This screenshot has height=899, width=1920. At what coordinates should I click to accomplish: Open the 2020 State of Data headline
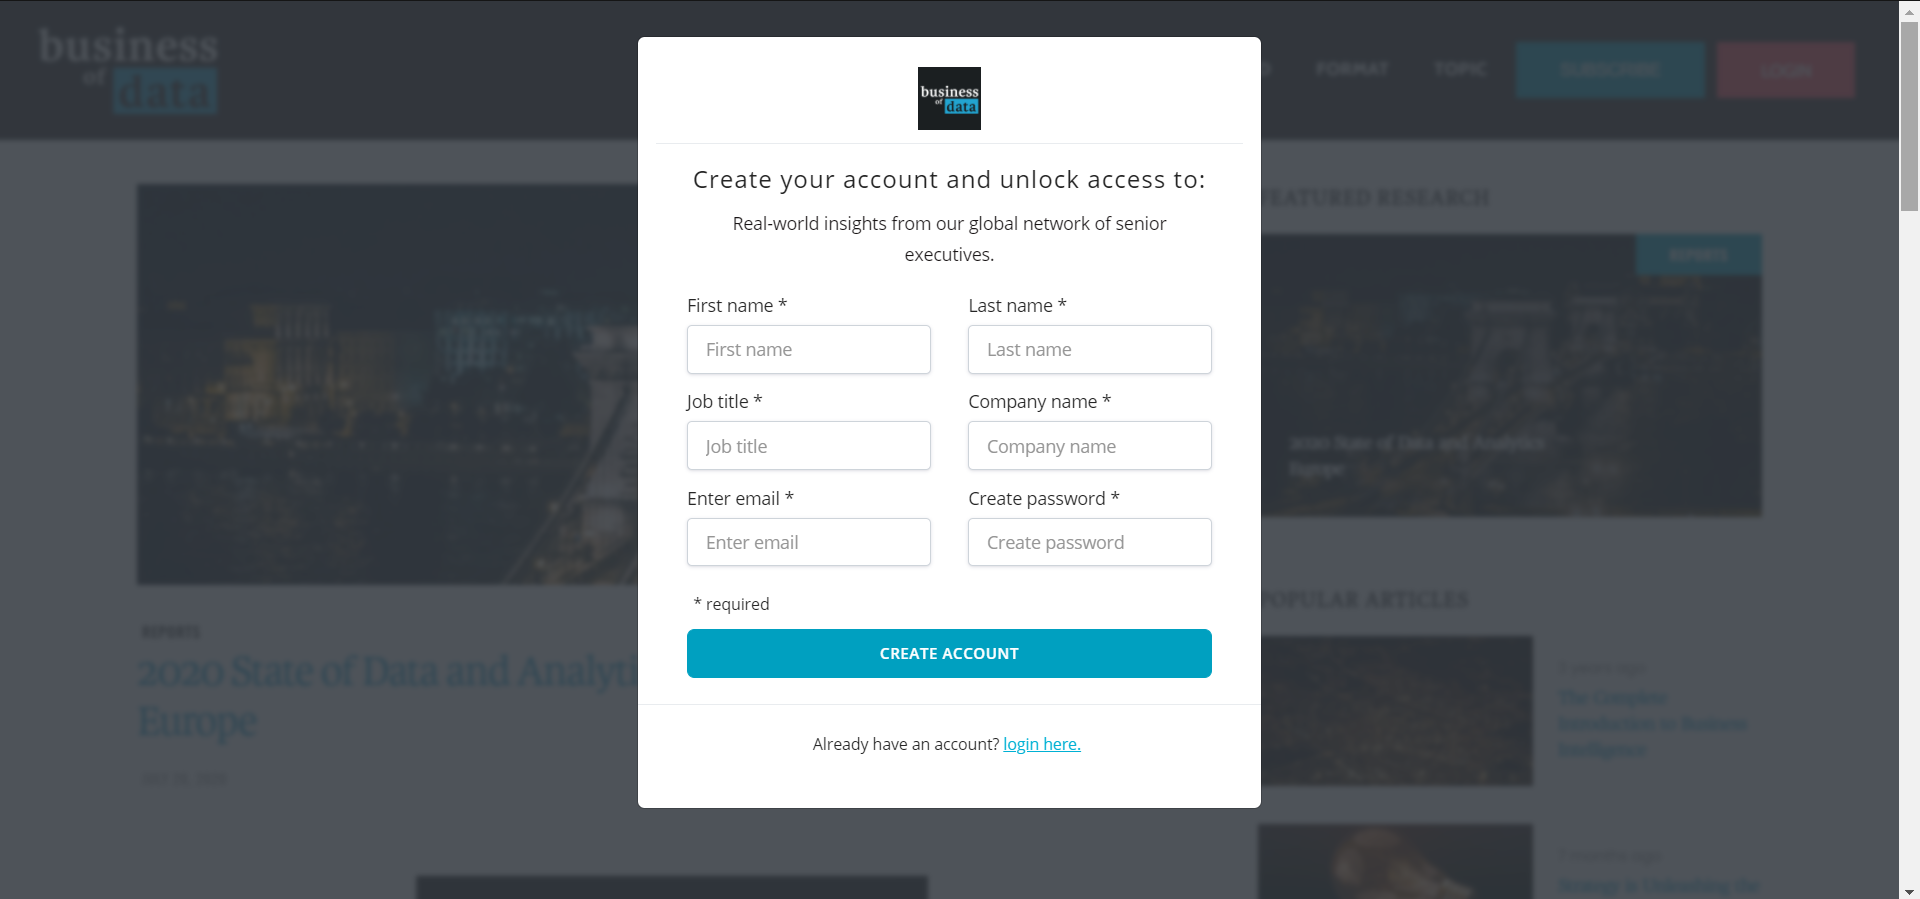(388, 696)
